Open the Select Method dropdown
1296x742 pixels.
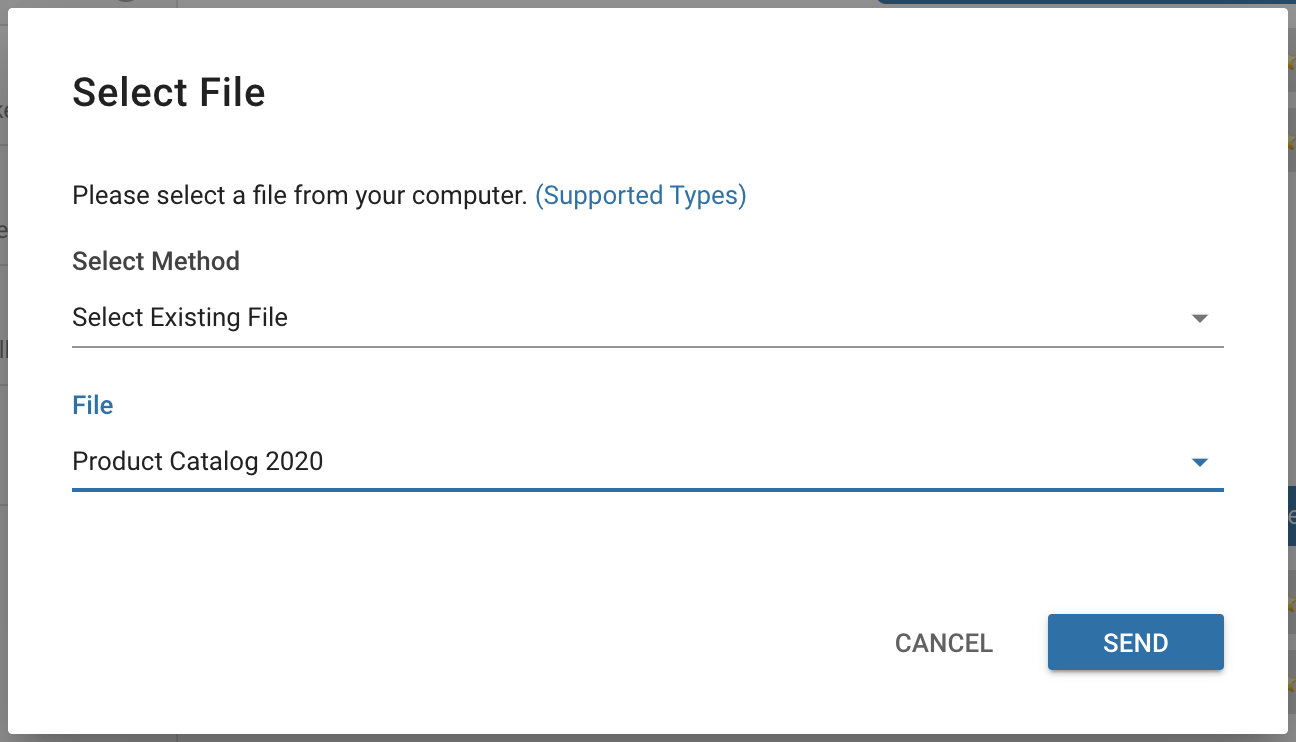click(646, 318)
